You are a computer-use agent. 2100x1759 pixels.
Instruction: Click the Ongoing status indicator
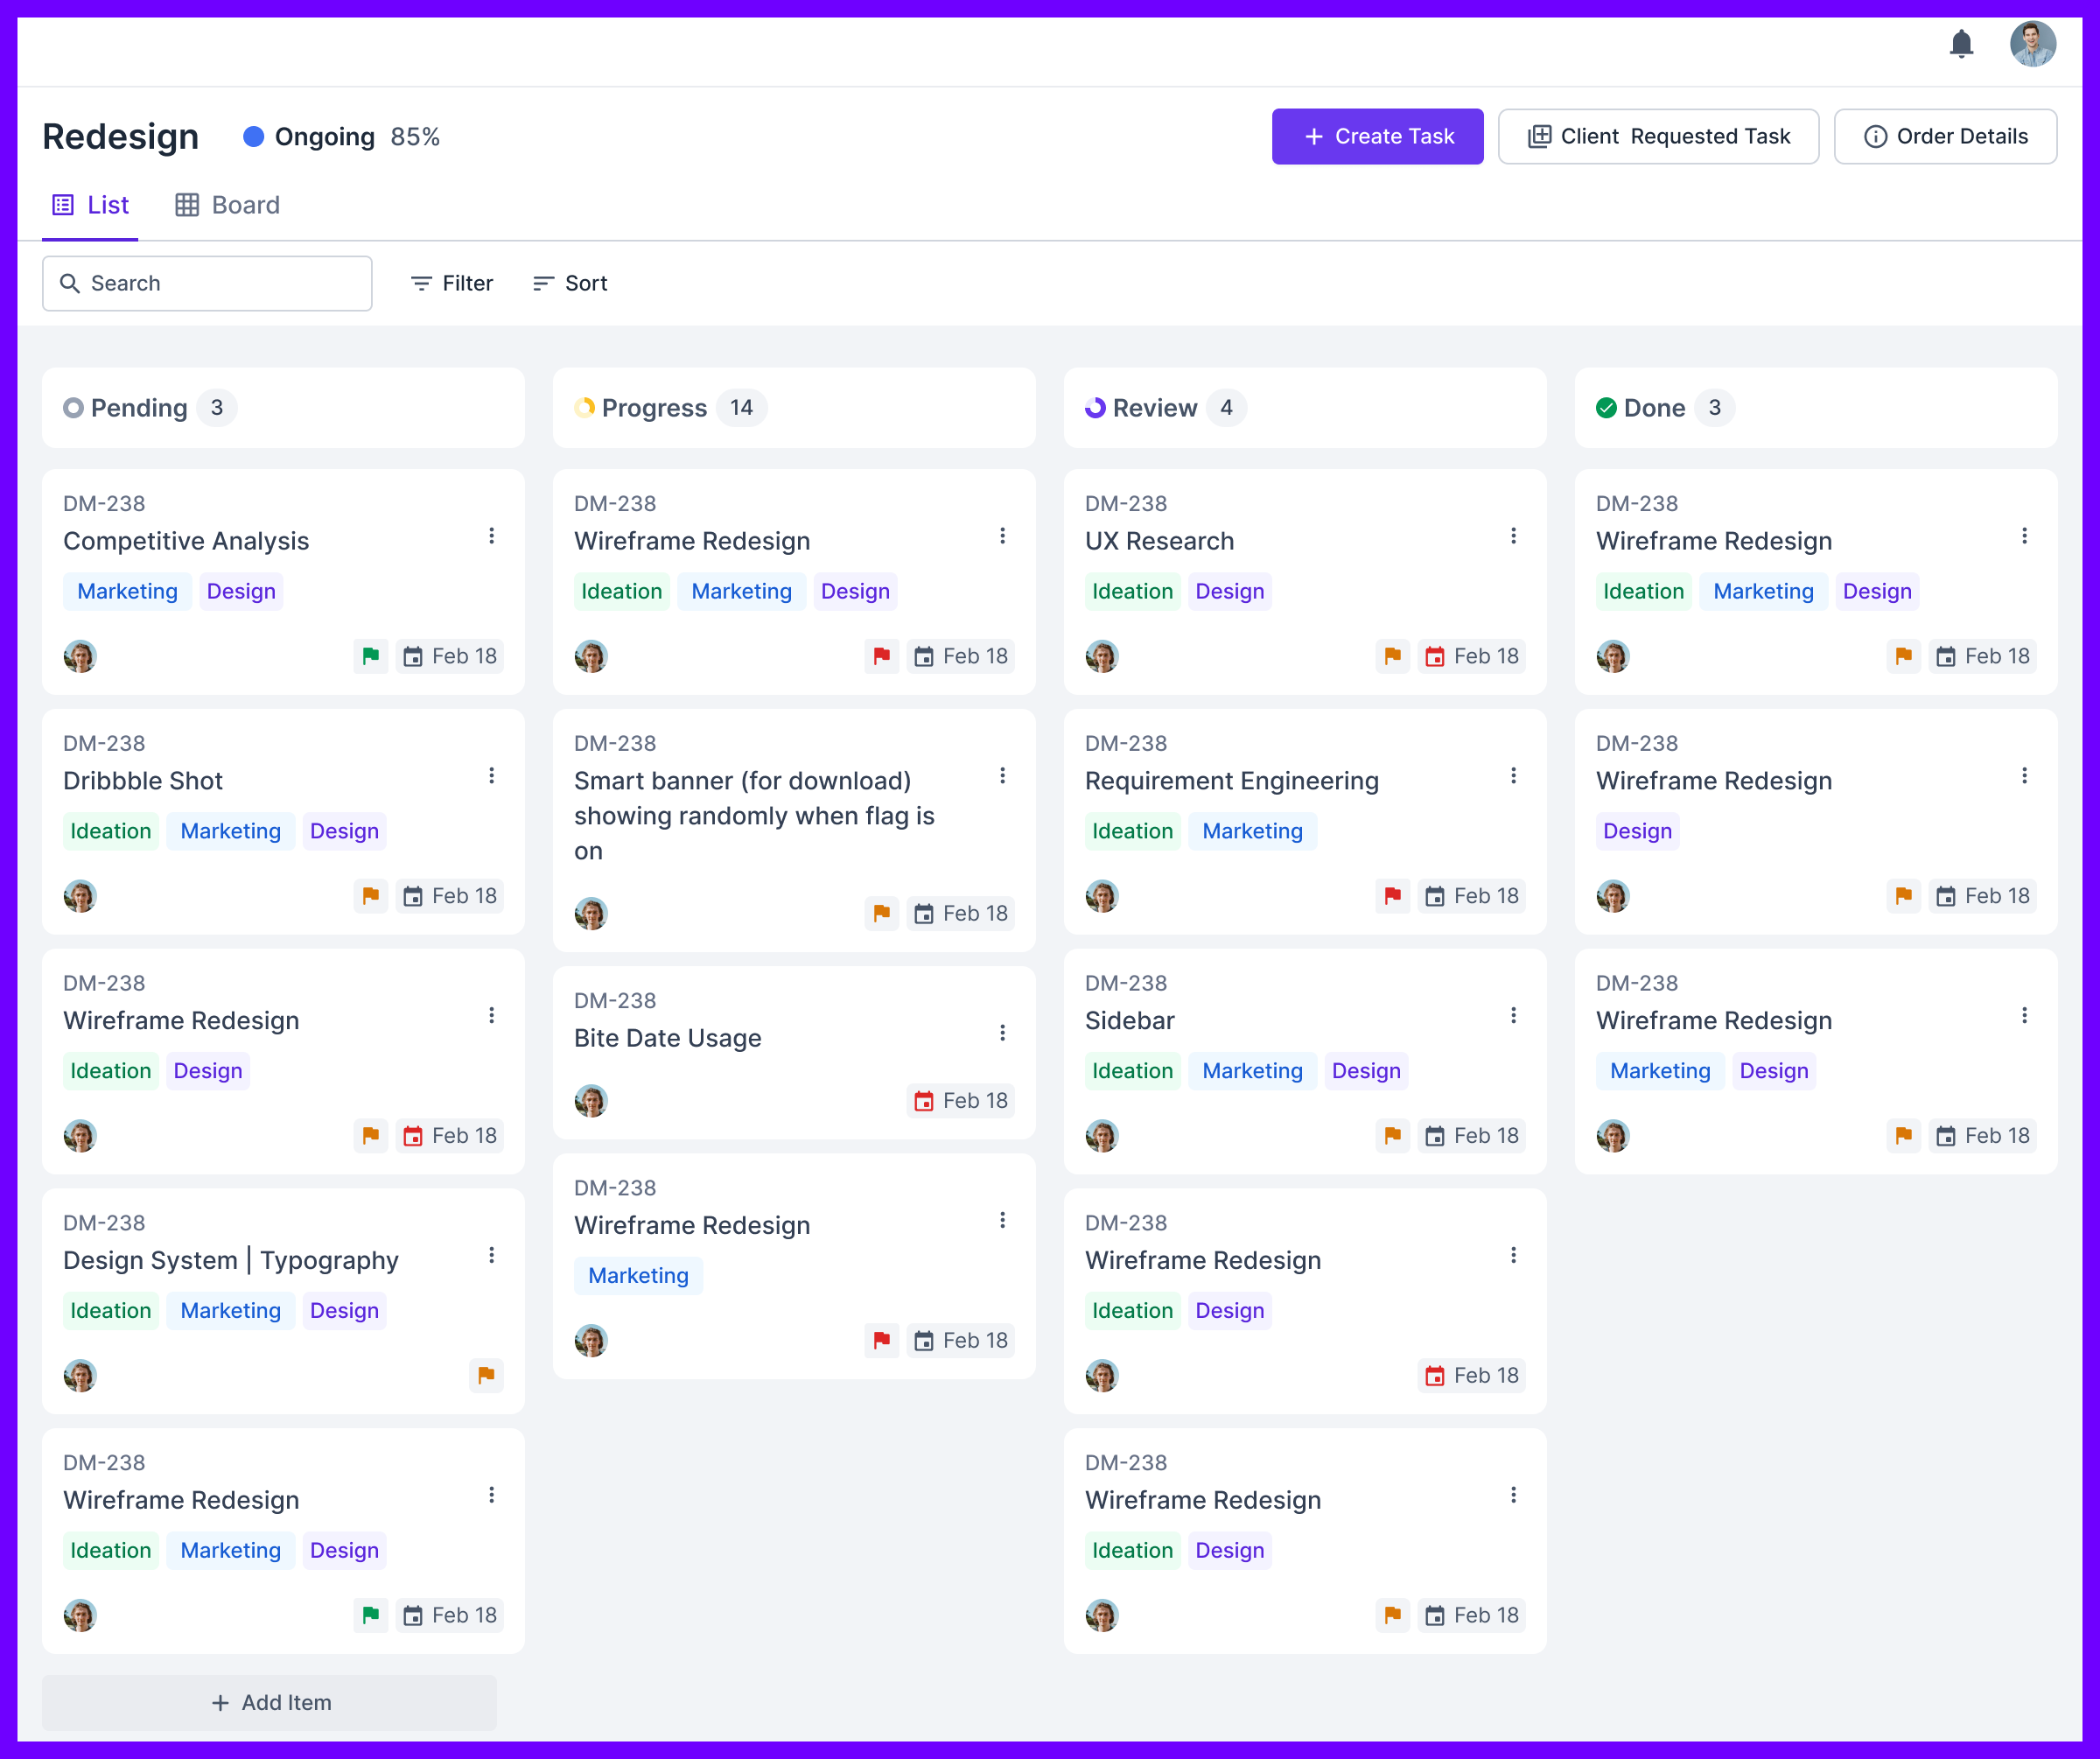pyautogui.click(x=310, y=137)
